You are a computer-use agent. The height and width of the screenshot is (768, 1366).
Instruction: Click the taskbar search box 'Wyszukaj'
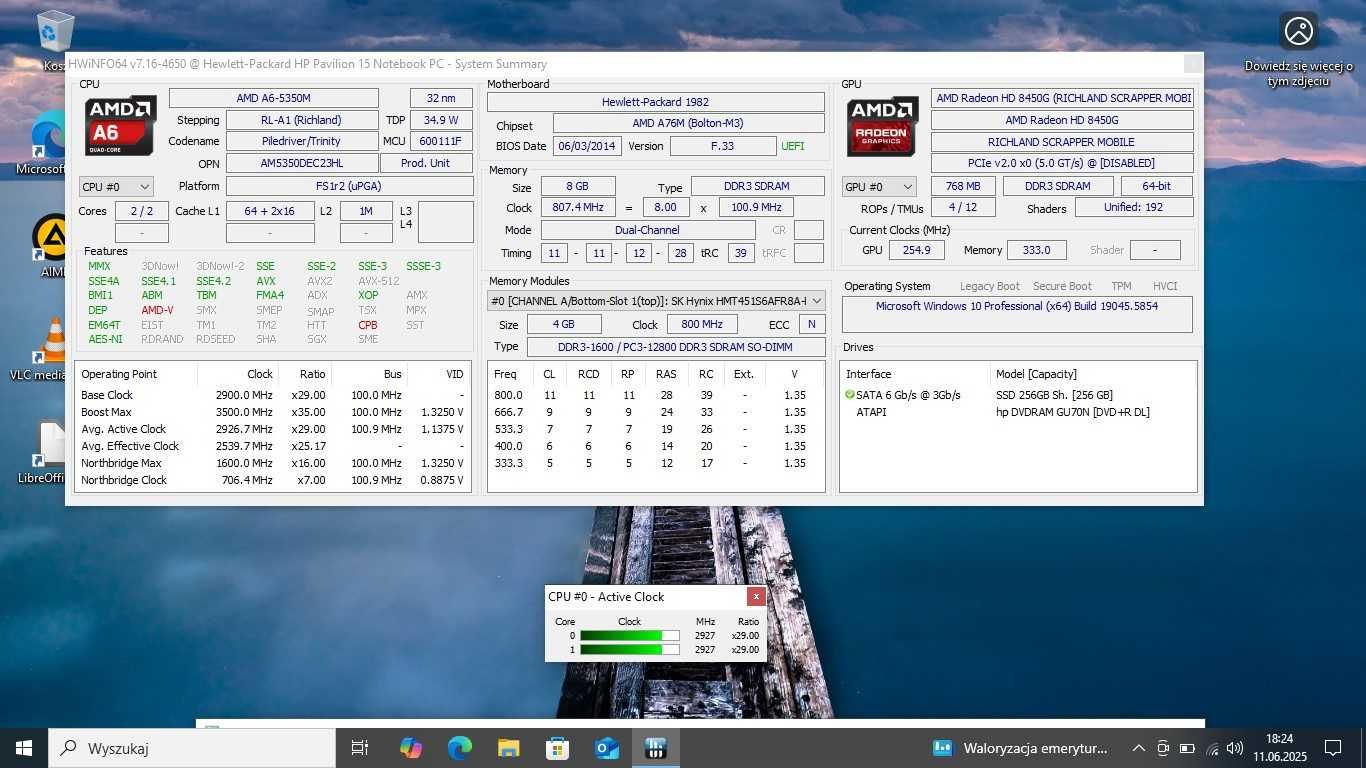point(192,748)
